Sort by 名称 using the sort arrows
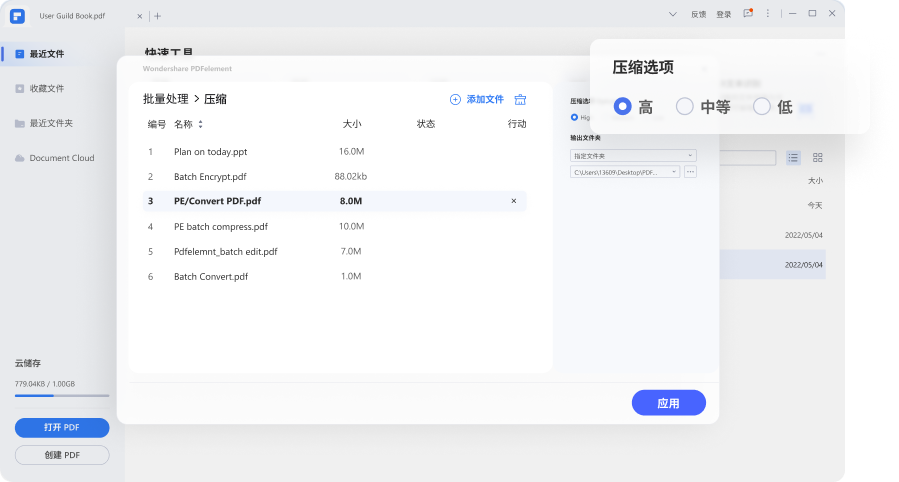 click(200, 124)
